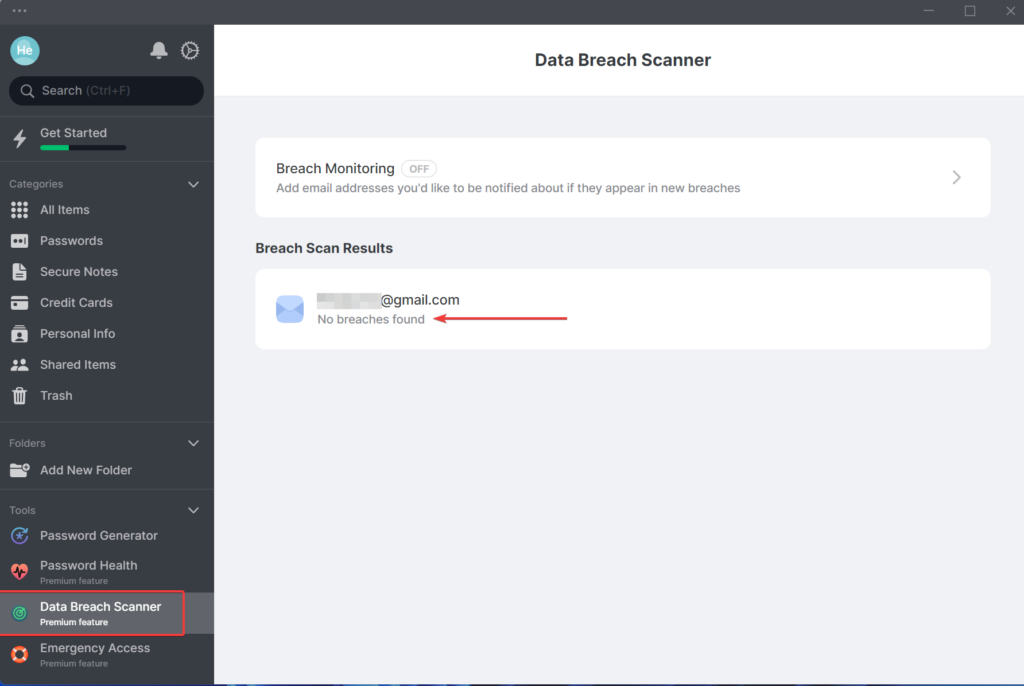Click the Trash bin icon
This screenshot has height=686, width=1024.
coord(20,395)
